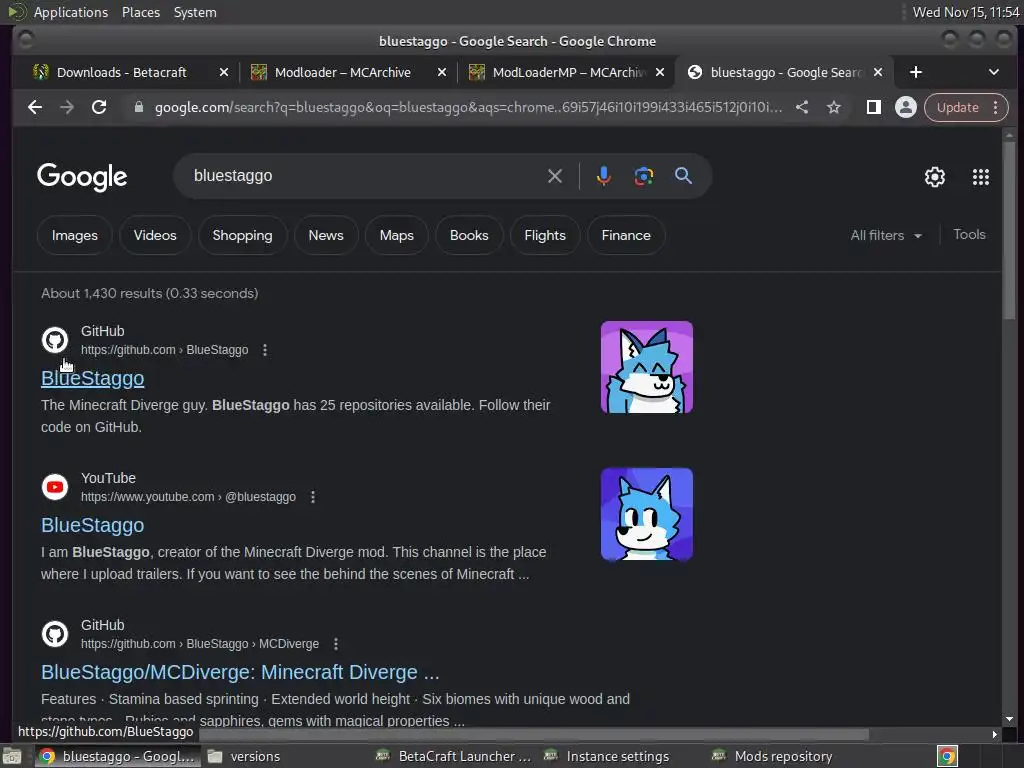Click the horizontal scrollbar right arrow
Image resolution: width=1024 pixels, height=768 pixels.
tap(994, 734)
